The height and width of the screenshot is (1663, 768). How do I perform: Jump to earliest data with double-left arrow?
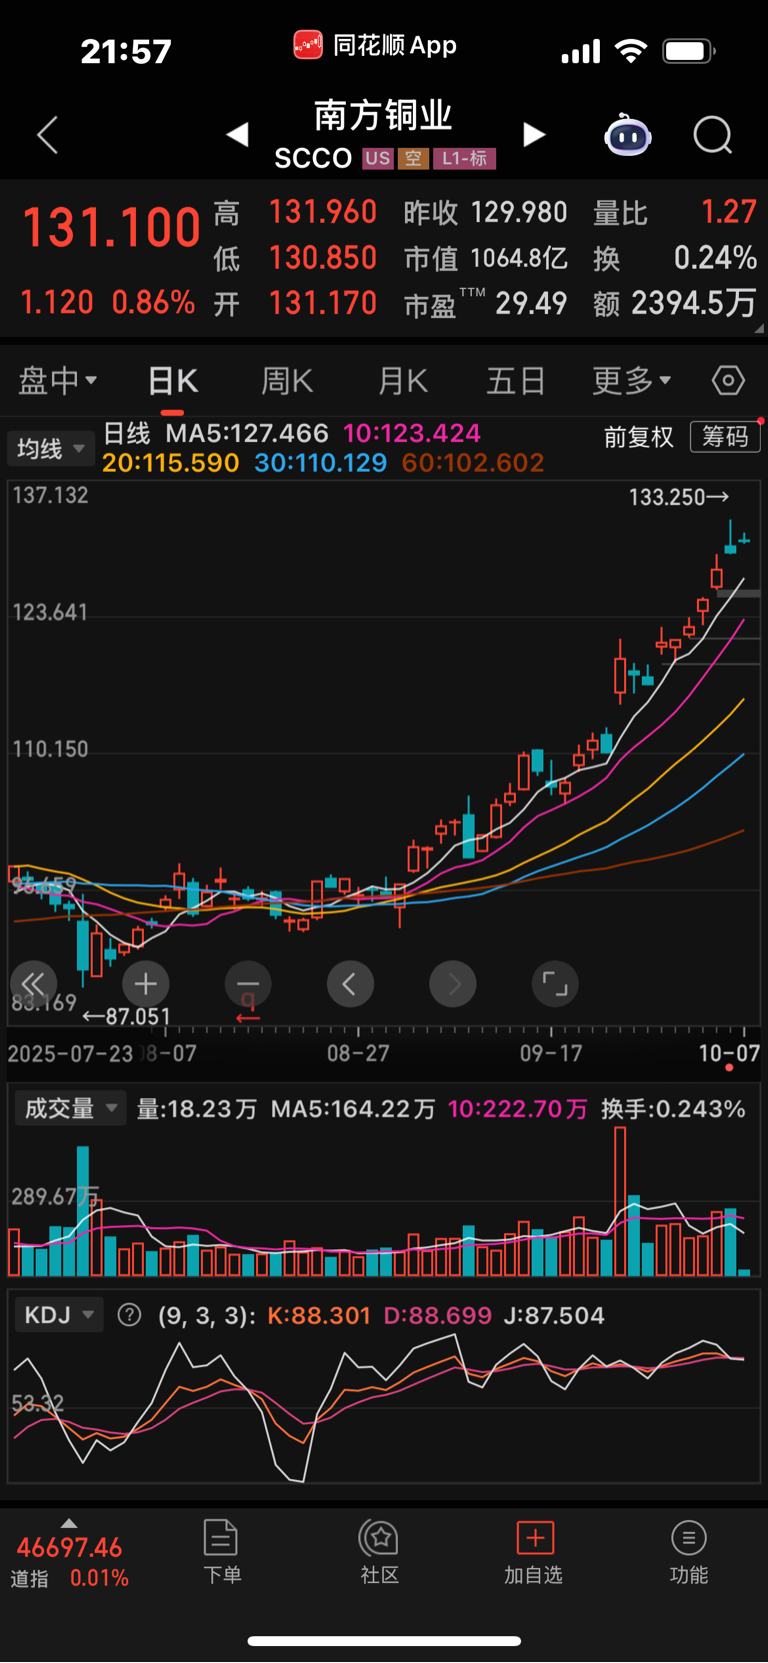click(x=34, y=984)
